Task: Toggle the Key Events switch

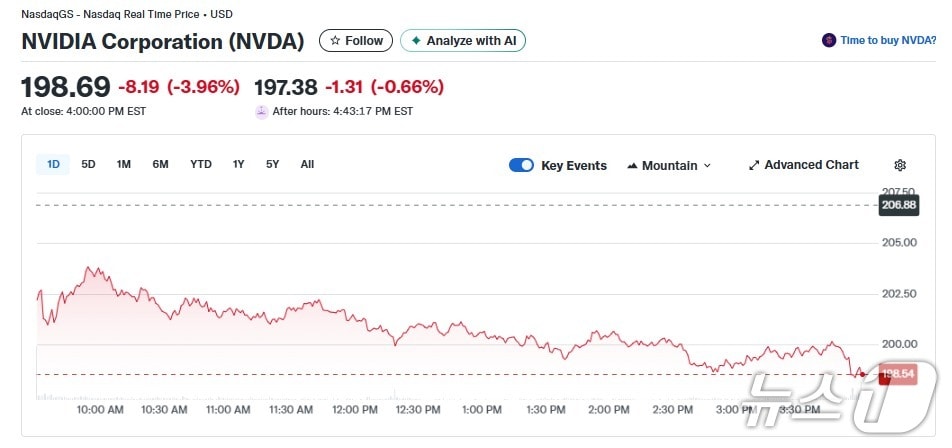Action: pos(521,165)
